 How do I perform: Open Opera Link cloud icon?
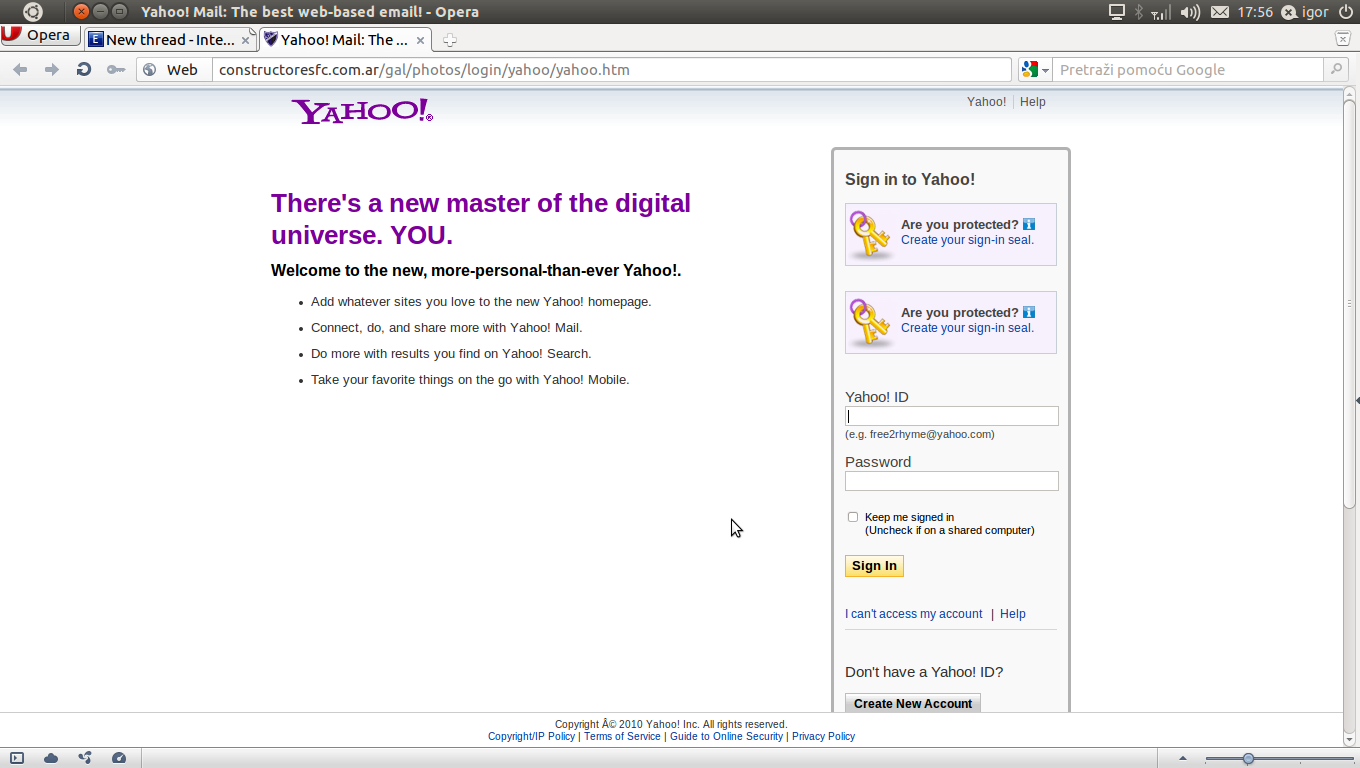click(x=51, y=758)
